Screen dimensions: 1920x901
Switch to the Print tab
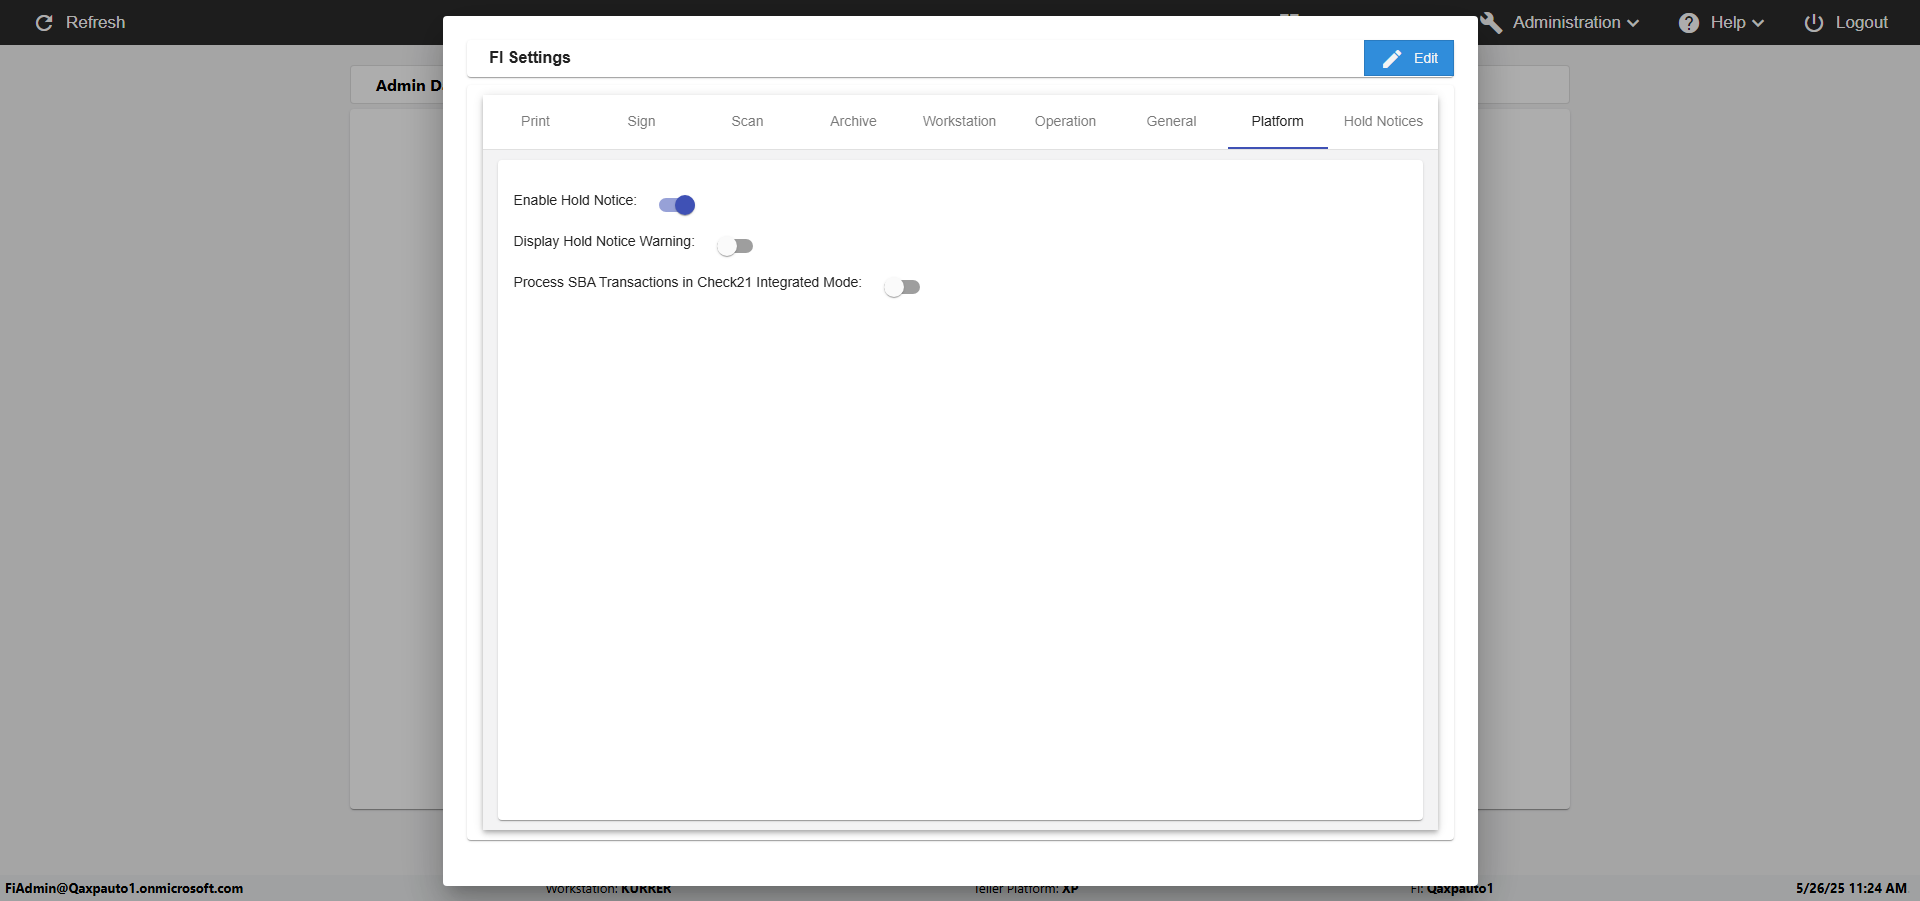click(535, 121)
